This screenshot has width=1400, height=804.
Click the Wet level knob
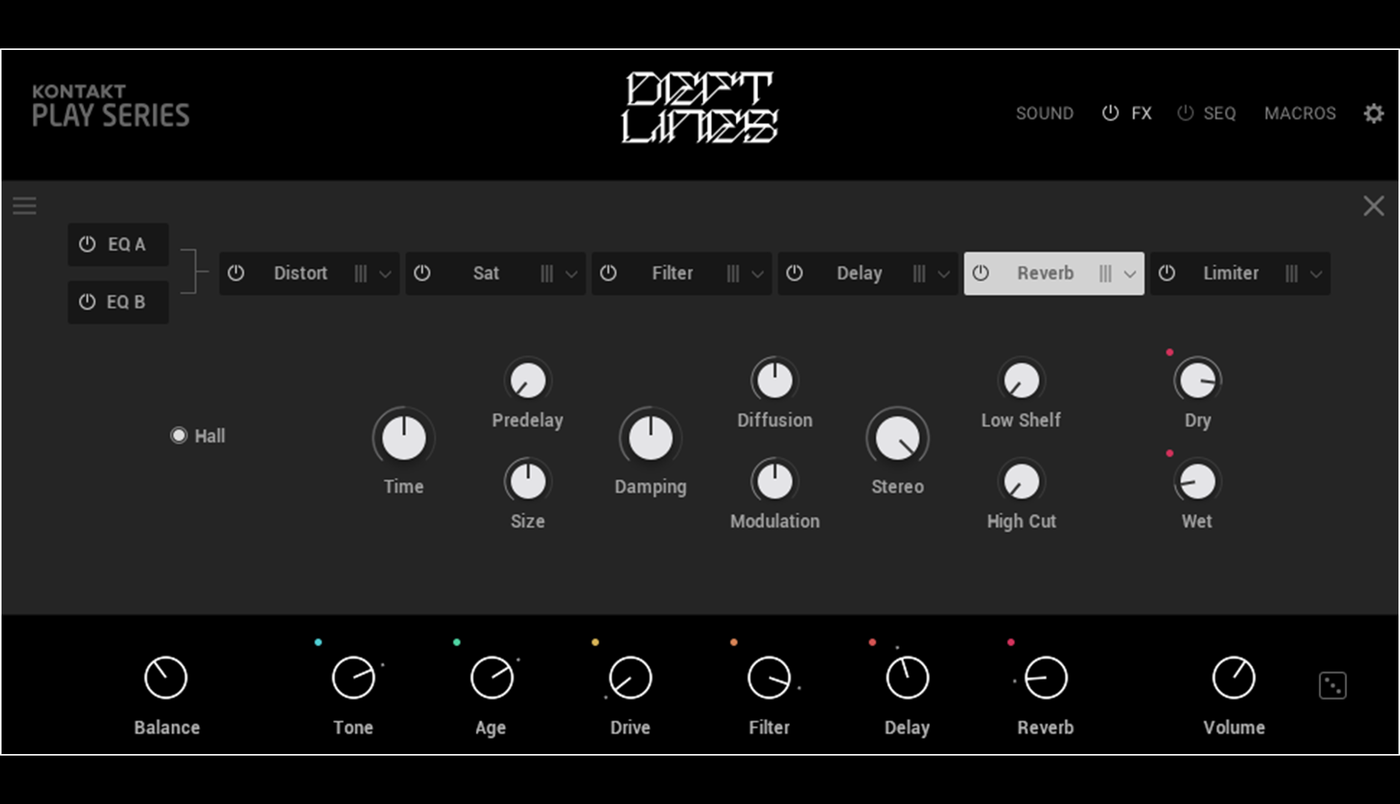coord(1197,482)
